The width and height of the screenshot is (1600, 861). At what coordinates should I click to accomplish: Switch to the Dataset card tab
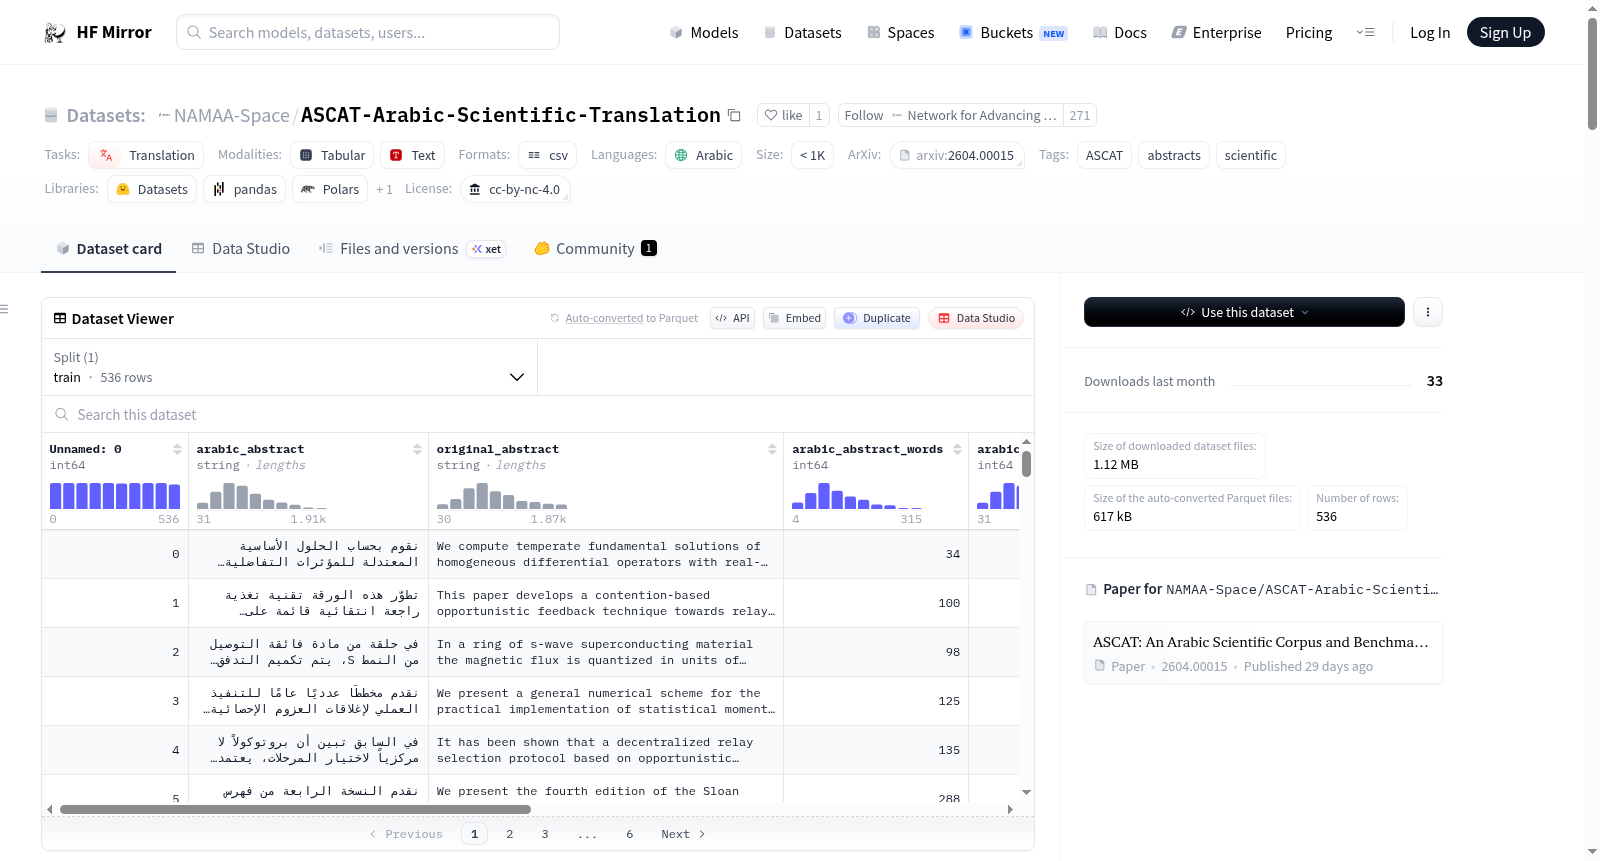pyautogui.click(x=108, y=249)
